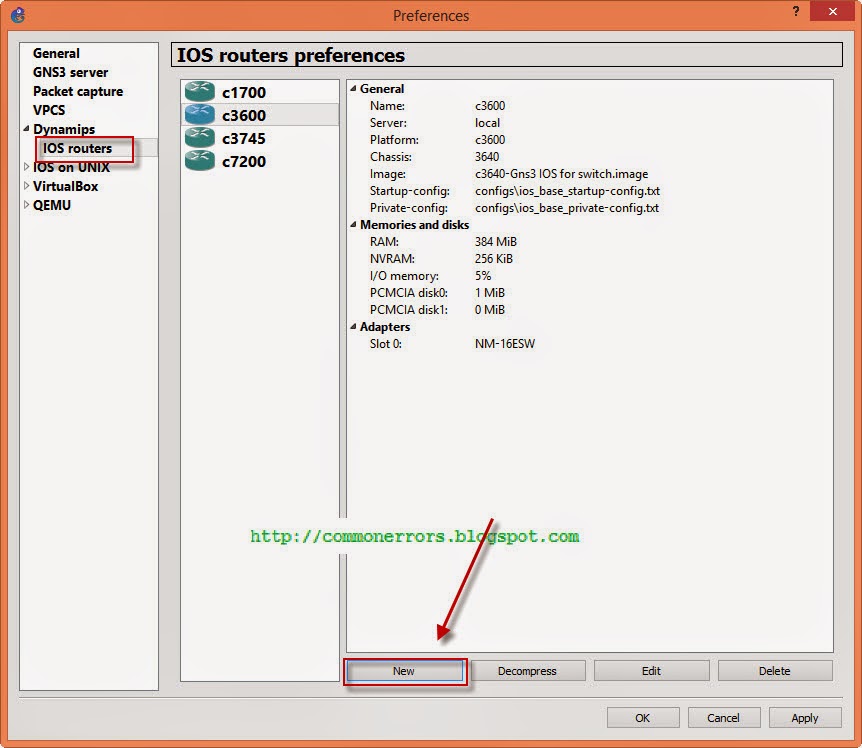The height and width of the screenshot is (748, 862).
Task: Click the Apply button
Action: (x=805, y=718)
